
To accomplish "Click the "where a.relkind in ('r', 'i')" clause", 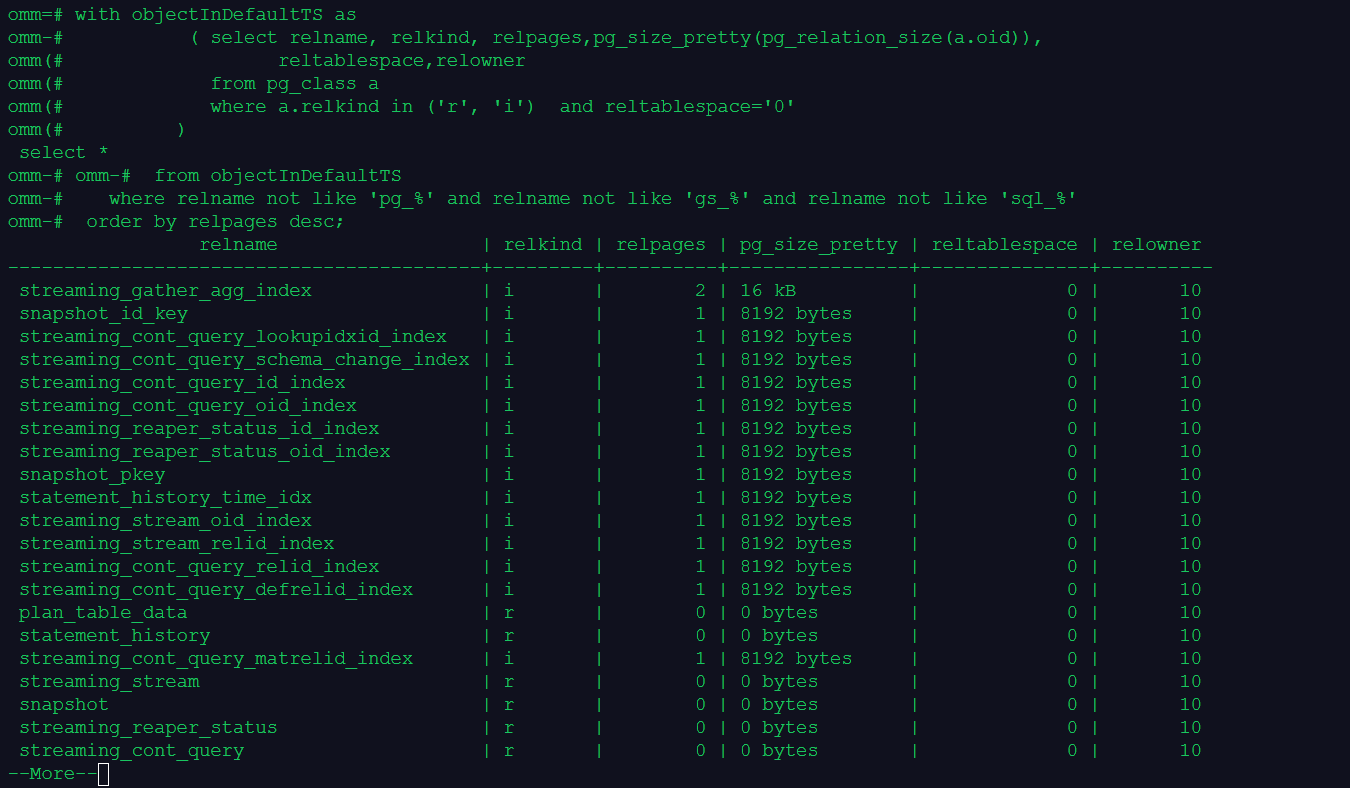I will [374, 106].
